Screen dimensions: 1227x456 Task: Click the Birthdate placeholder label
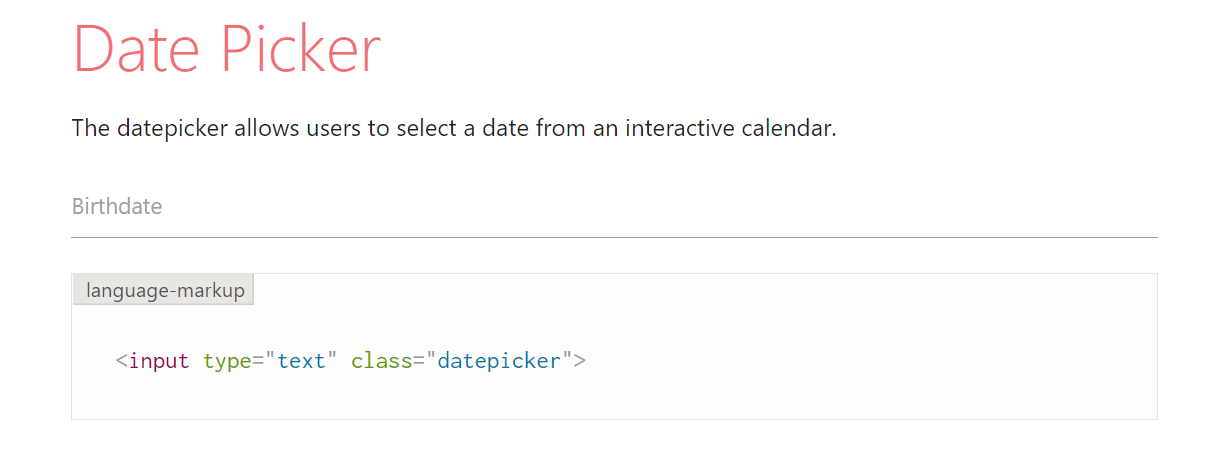(117, 207)
